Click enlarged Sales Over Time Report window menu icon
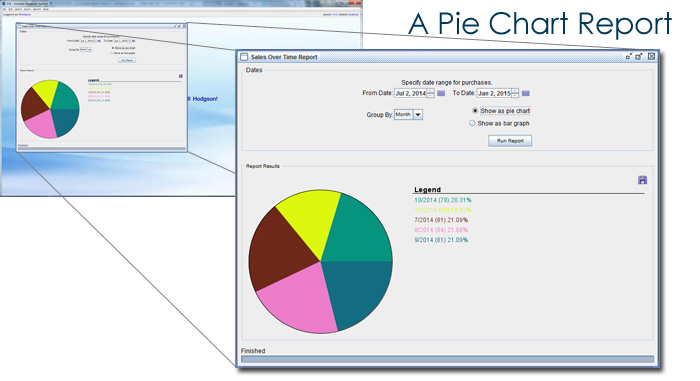The image size is (700, 381). (x=244, y=57)
